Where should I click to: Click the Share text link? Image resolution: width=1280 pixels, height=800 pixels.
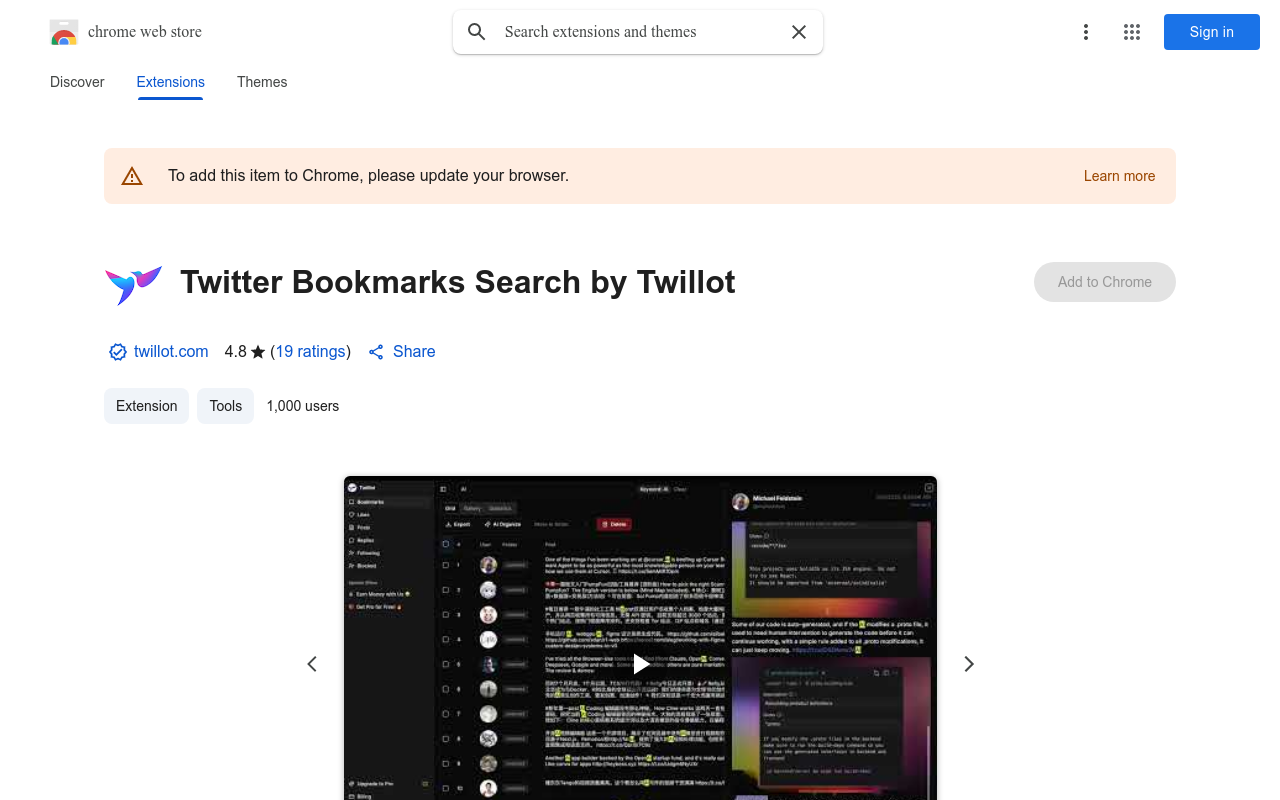pyautogui.click(x=414, y=352)
